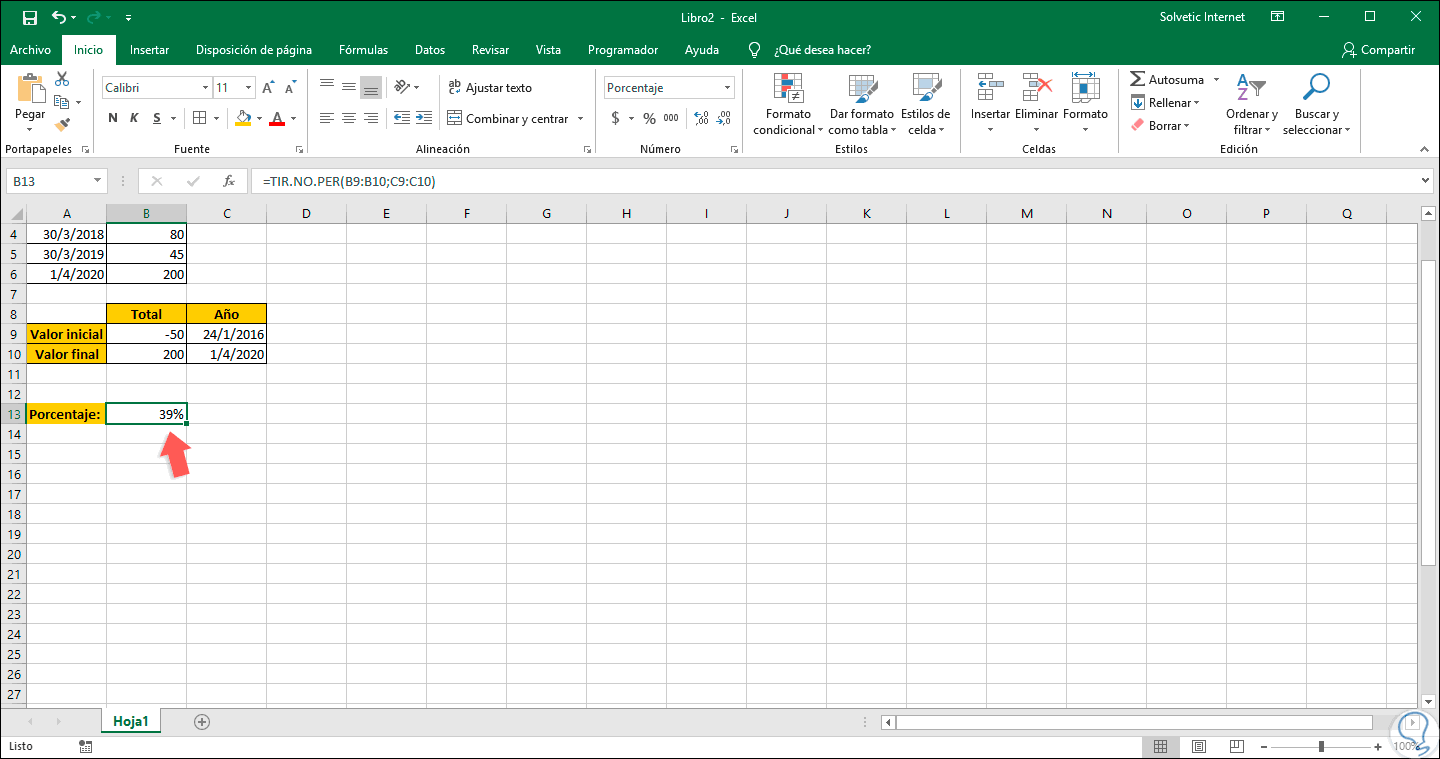Click the Compartir share button
The width and height of the screenshot is (1440, 759).
pos(1379,50)
